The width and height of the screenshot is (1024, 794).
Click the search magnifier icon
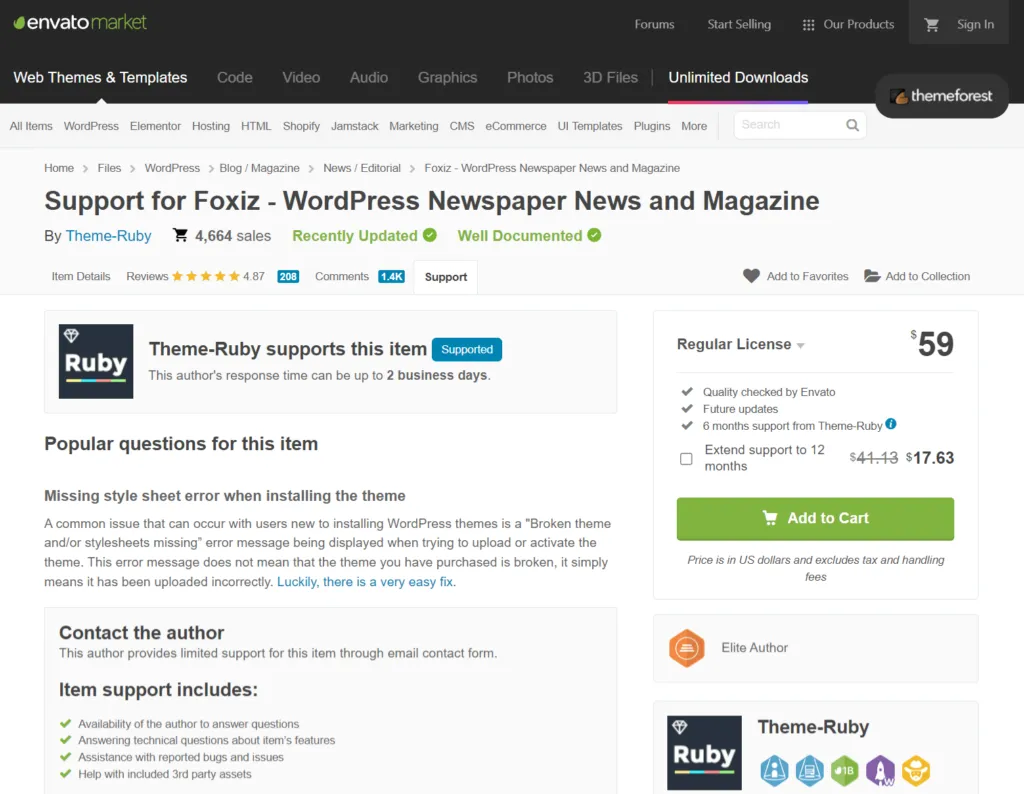(852, 125)
